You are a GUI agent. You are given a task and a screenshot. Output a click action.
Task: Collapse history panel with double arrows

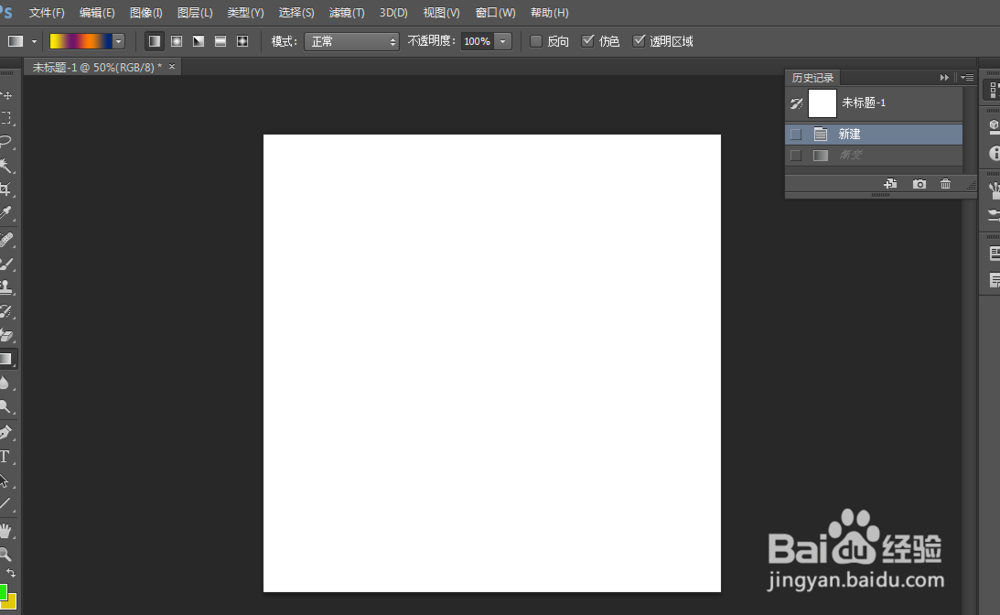point(944,77)
